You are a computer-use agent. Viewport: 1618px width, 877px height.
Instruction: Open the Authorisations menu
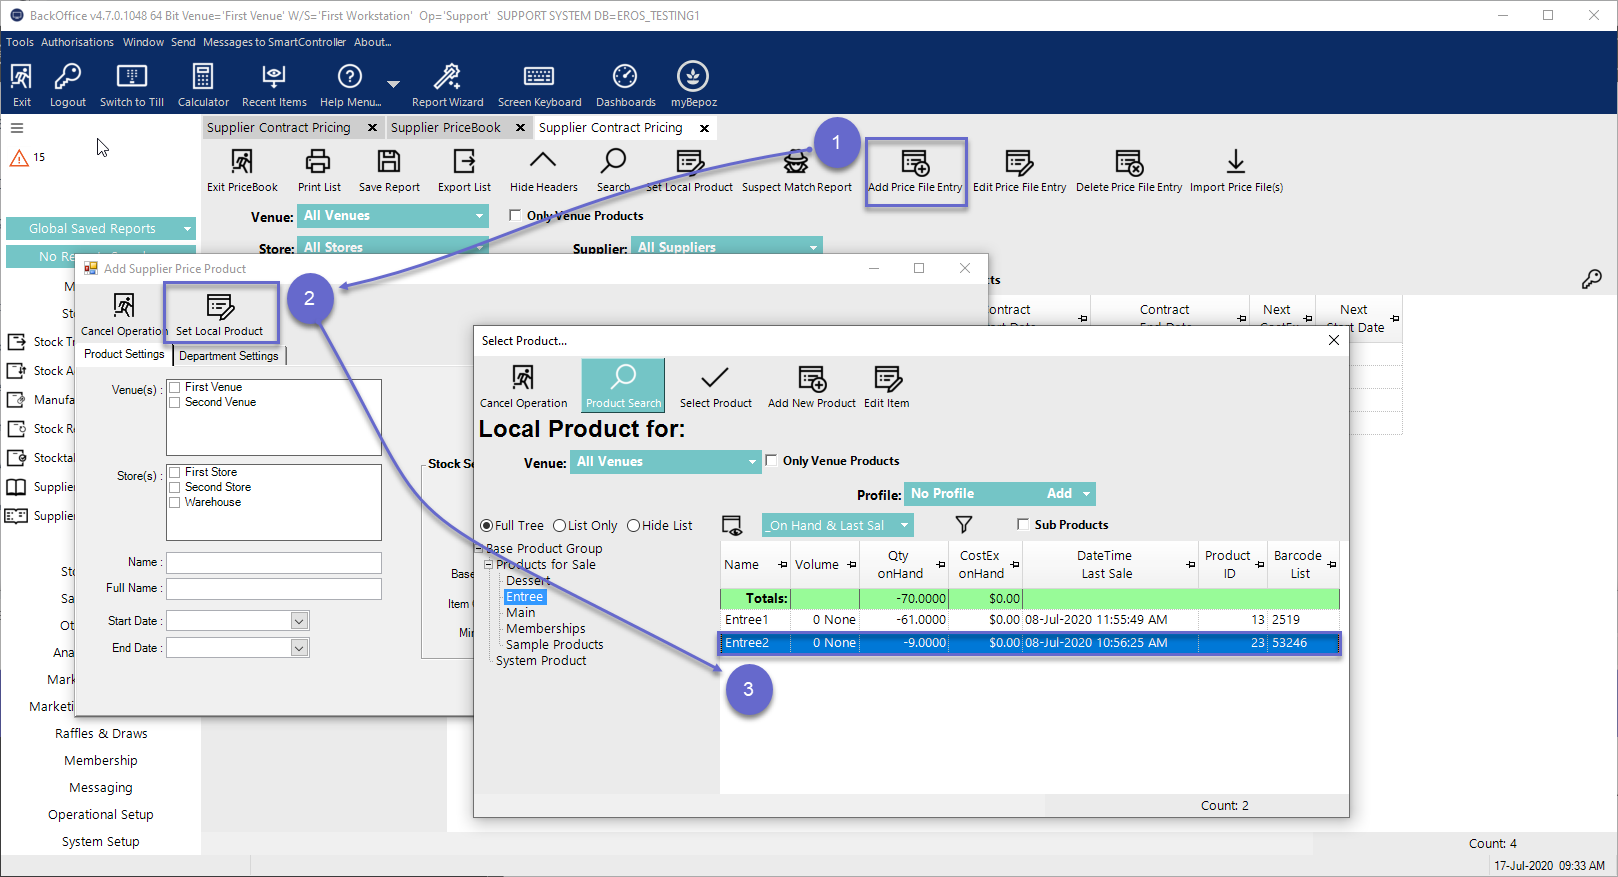click(77, 42)
